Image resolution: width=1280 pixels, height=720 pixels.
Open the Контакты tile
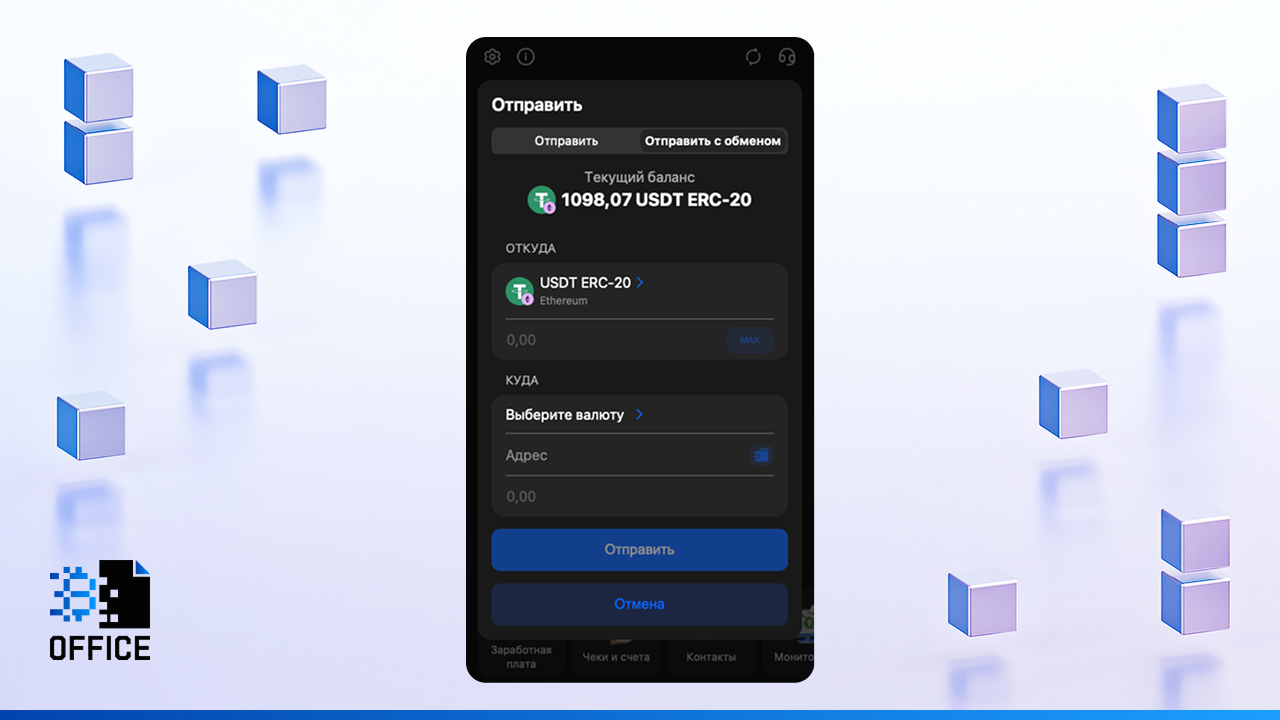(x=711, y=657)
